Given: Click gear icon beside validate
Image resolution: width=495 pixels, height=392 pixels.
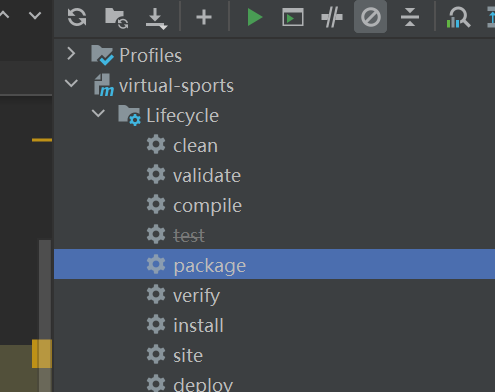Looking at the screenshot, I should point(156,174).
